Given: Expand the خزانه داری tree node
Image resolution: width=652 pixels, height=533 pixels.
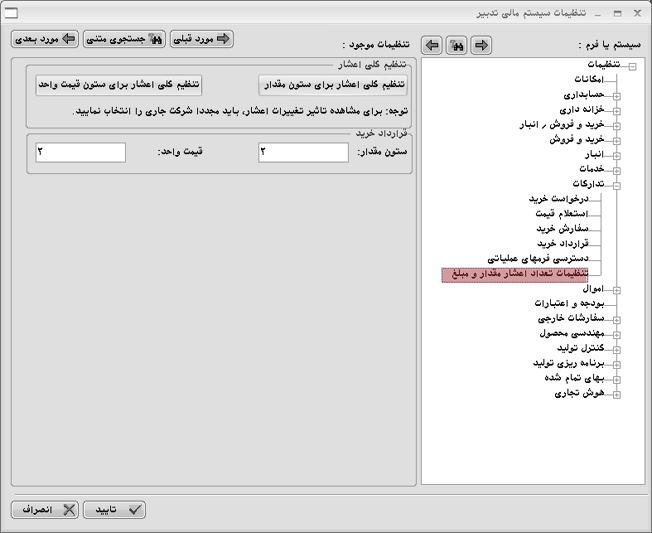Looking at the screenshot, I should tap(617, 111).
